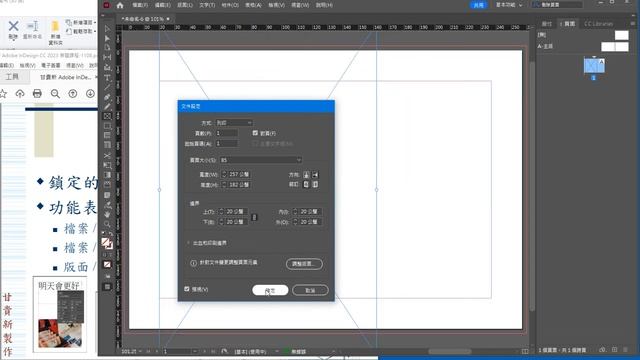Select the Pencil tool
The image size is (640, 360).
click(x=107, y=107)
